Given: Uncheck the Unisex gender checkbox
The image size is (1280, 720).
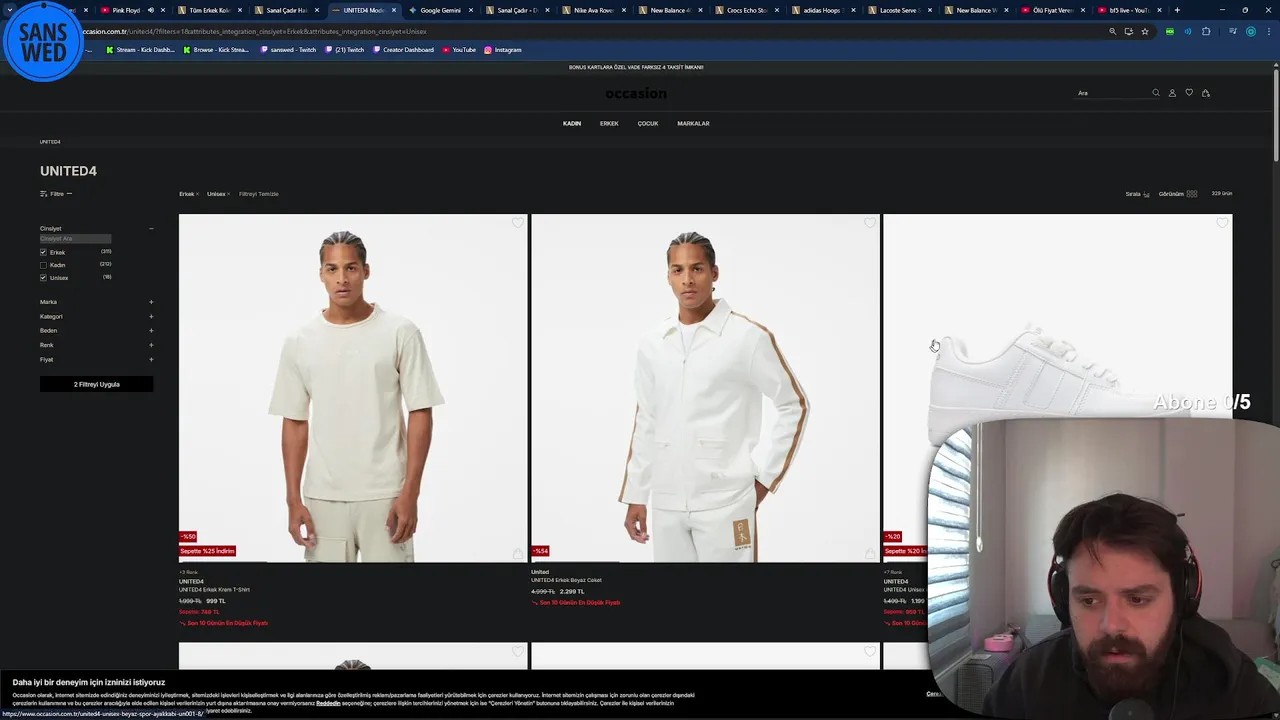Looking at the screenshot, I should (x=43, y=277).
